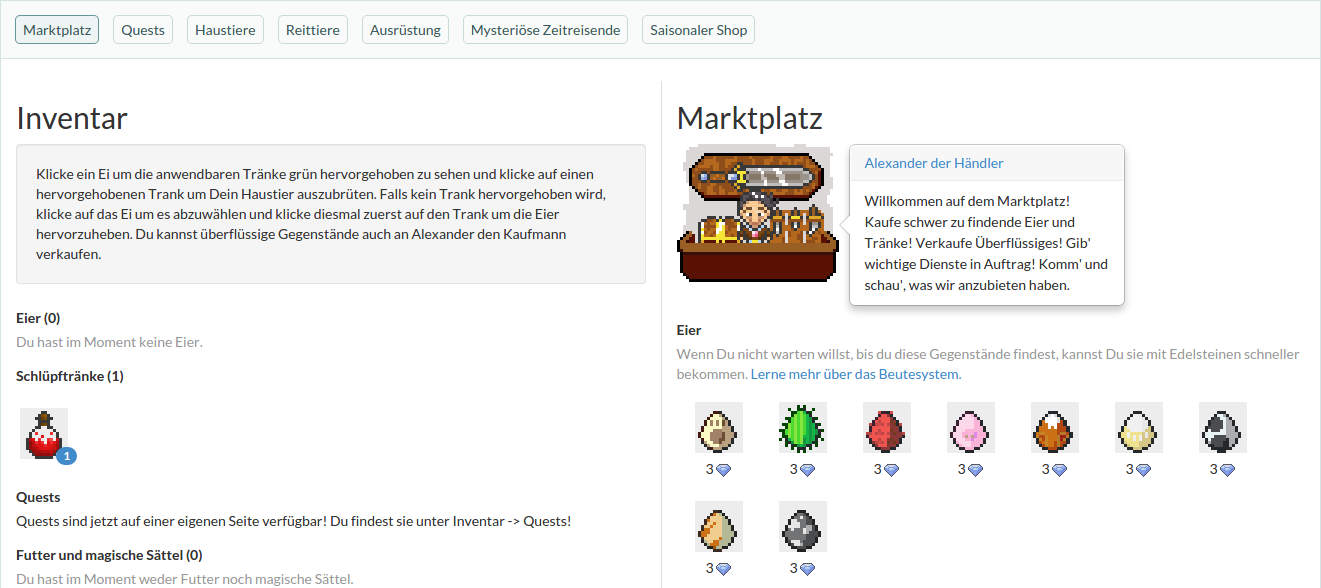Buy the black and white panda egg
Viewport: 1321px width, 588px height.
(1223, 428)
